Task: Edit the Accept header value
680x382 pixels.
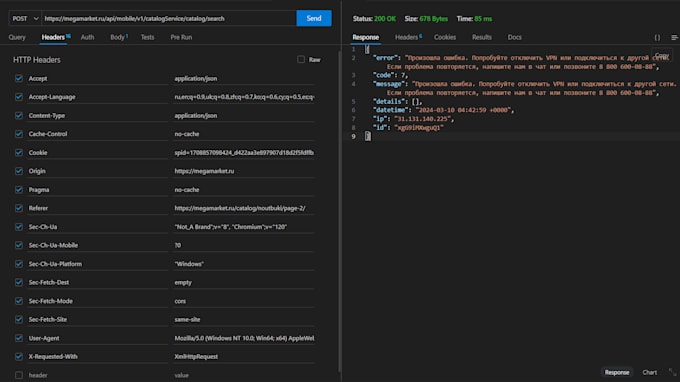Action: tap(244, 78)
